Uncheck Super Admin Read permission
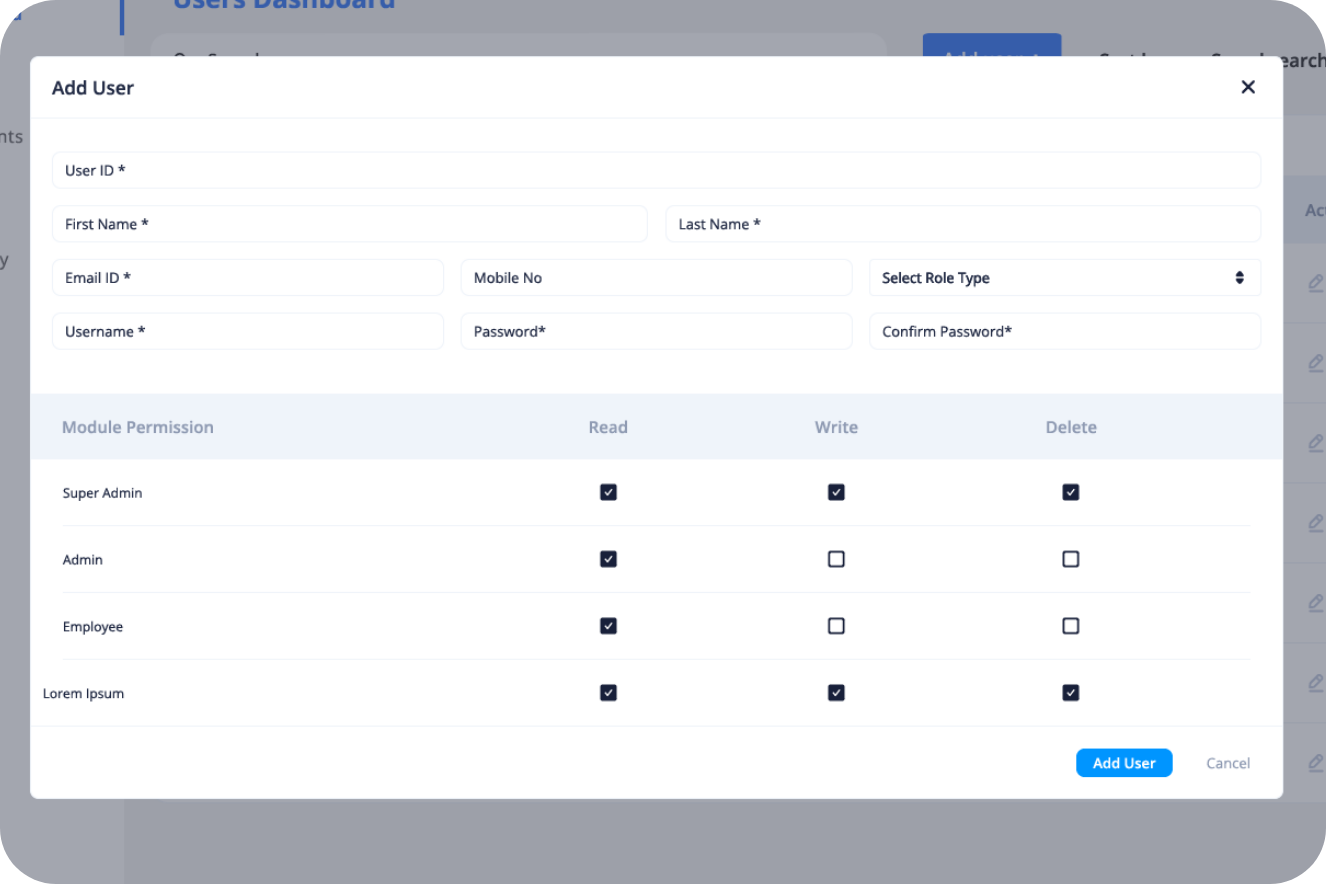Image resolution: width=1326 pixels, height=884 pixels. (608, 492)
